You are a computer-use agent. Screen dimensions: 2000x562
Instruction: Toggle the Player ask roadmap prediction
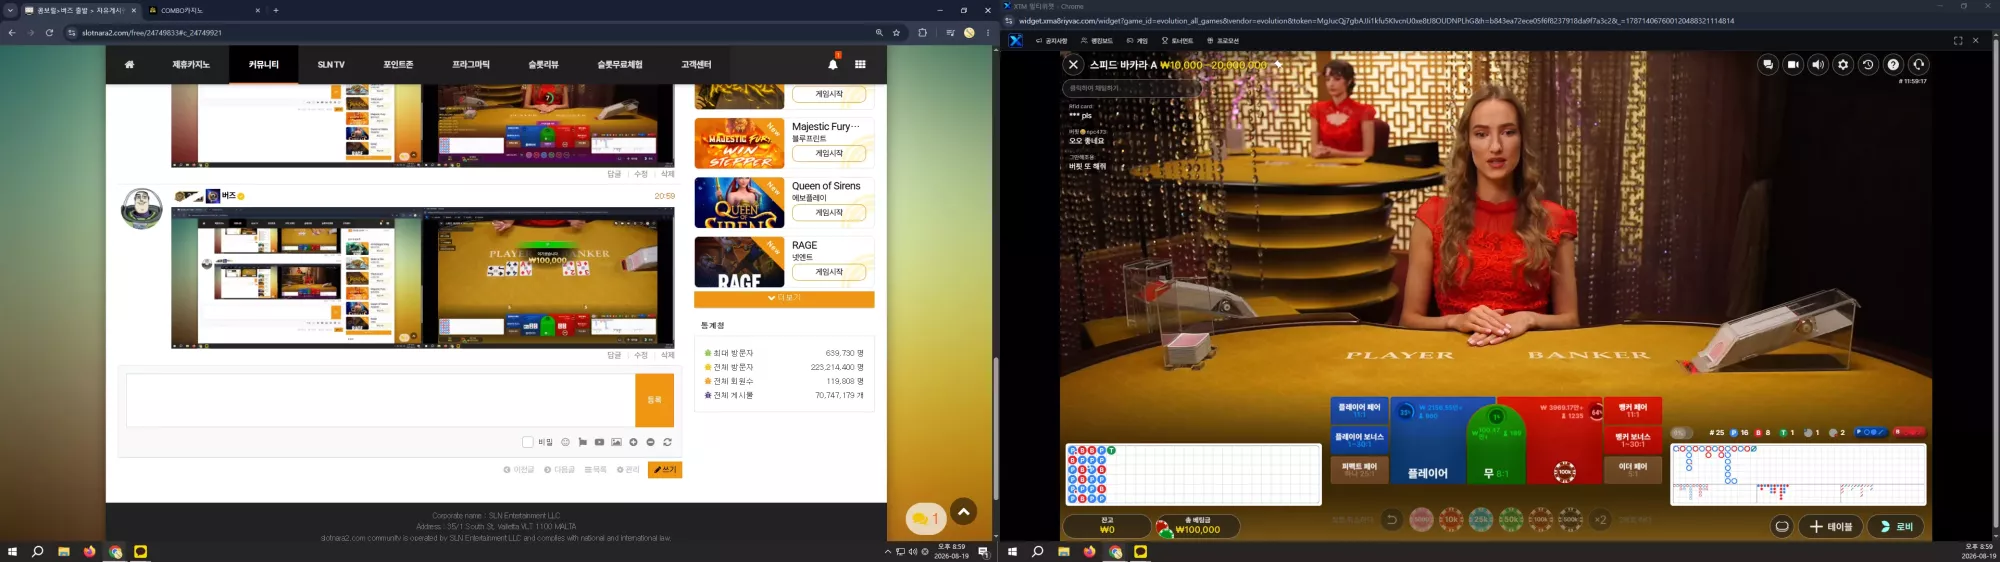pyautogui.click(x=1870, y=432)
